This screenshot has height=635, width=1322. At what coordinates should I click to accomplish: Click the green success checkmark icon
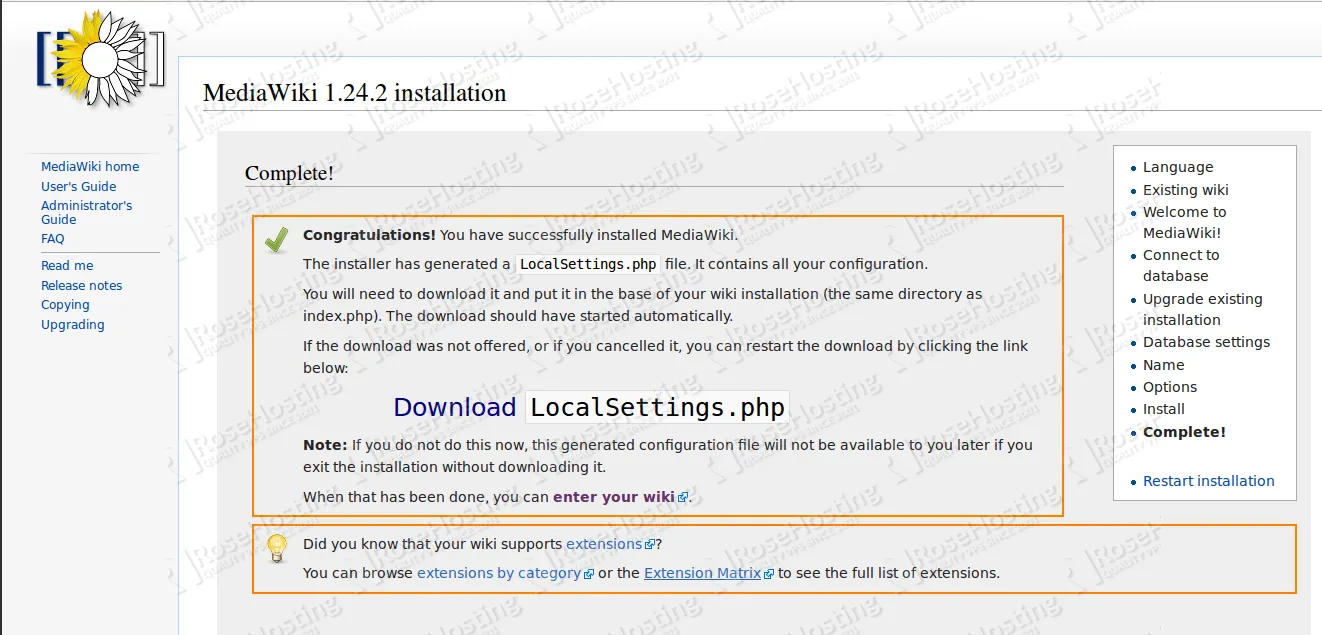click(x=276, y=238)
